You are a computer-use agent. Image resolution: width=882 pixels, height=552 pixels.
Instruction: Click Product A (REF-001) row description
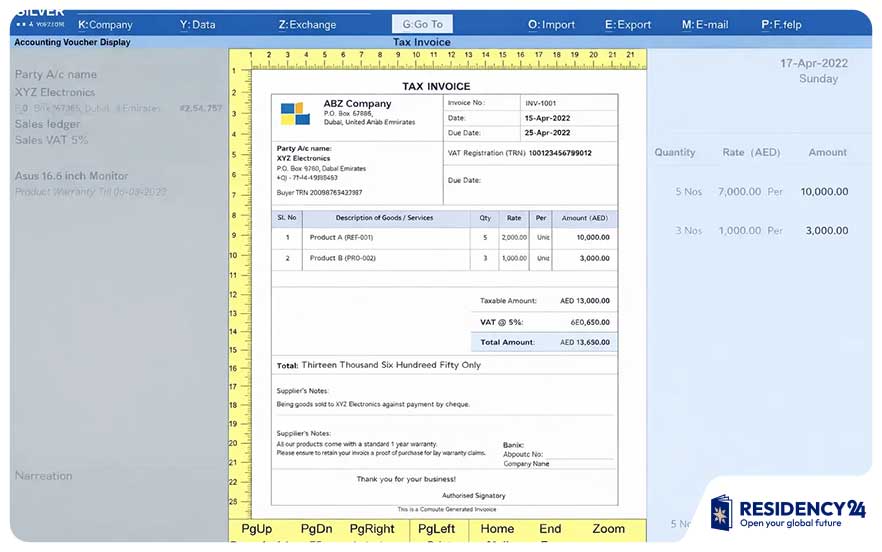click(x=341, y=237)
